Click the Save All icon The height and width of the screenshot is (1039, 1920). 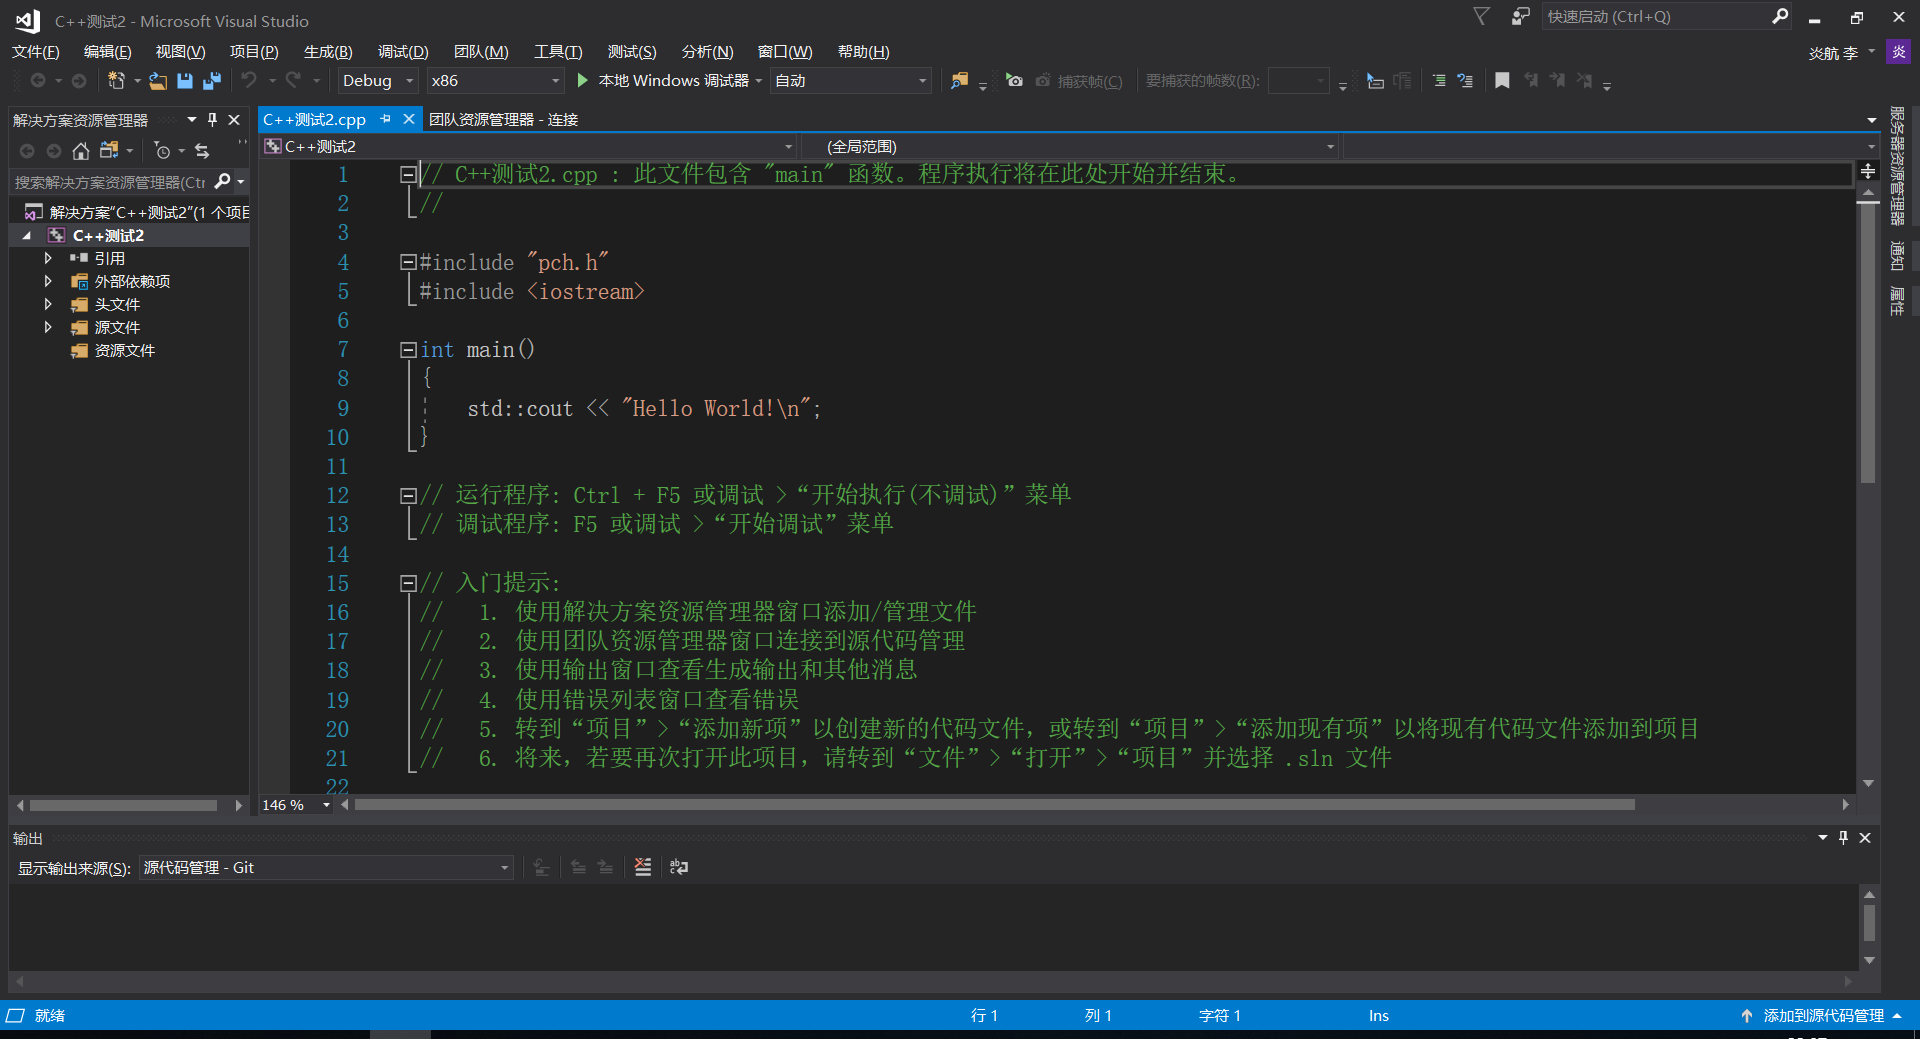pos(212,80)
